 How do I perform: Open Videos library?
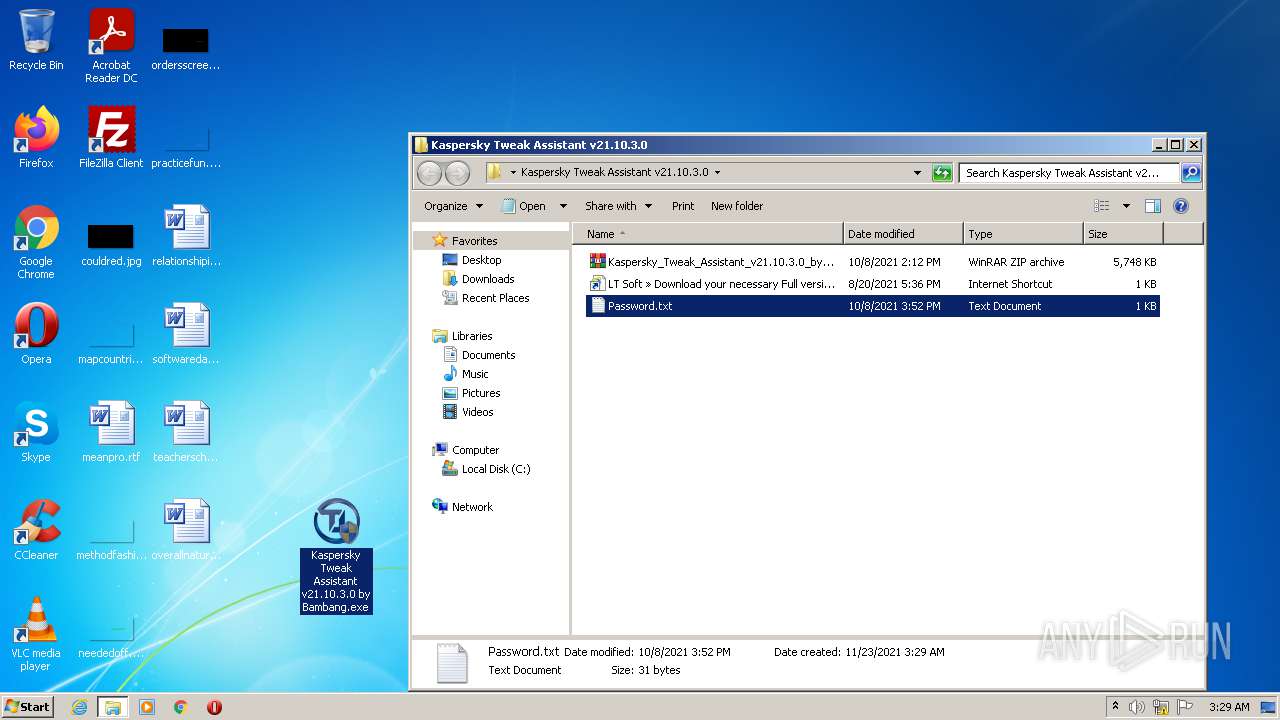[468, 412]
